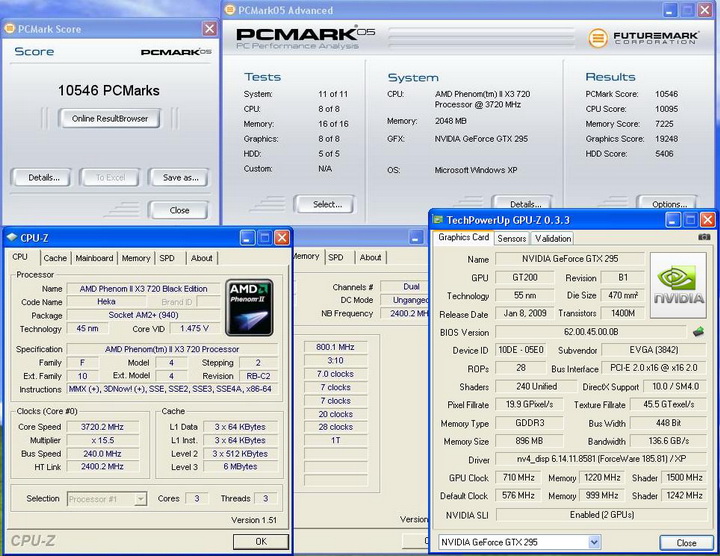720x556 pixels.
Task: Click the 10546 PCMarks score text
Action: (x=109, y=90)
